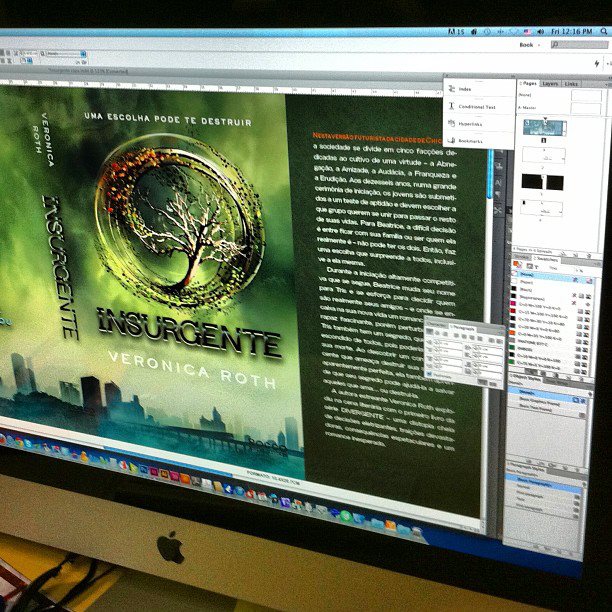Switch to the Object Styles tab
Viewport: 612px width, 612px height.
pyautogui.click(x=527, y=379)
